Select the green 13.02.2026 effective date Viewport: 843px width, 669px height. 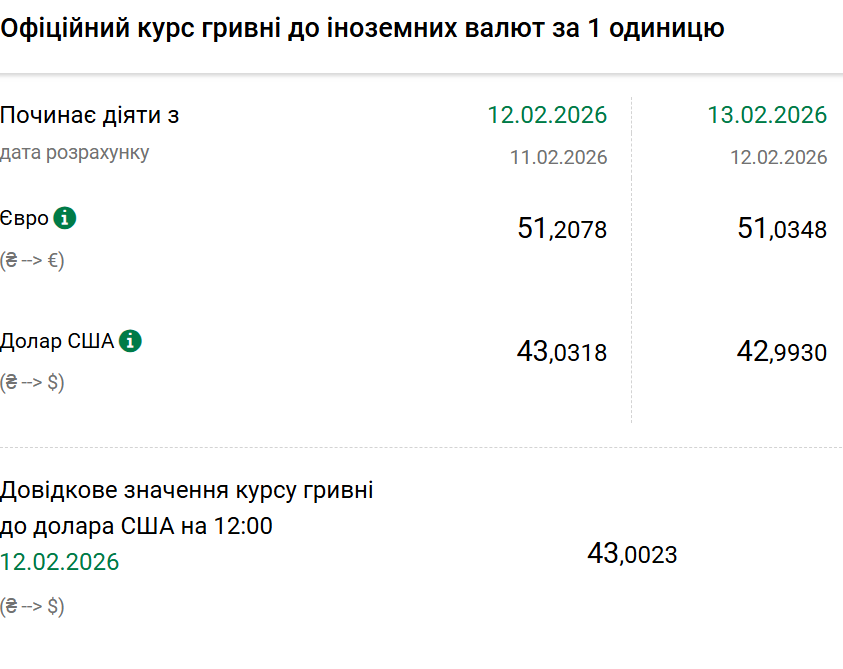point(767,115)
